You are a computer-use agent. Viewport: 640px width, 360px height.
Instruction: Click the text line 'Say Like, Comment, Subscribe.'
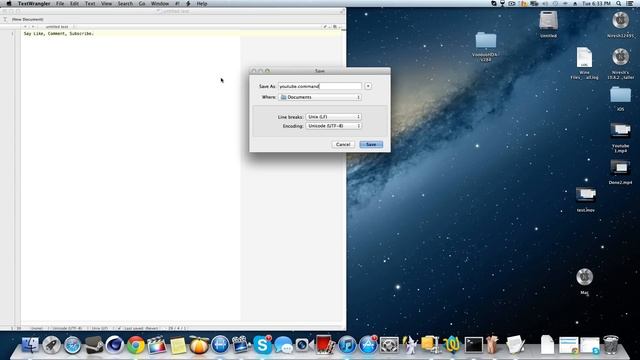59,33
